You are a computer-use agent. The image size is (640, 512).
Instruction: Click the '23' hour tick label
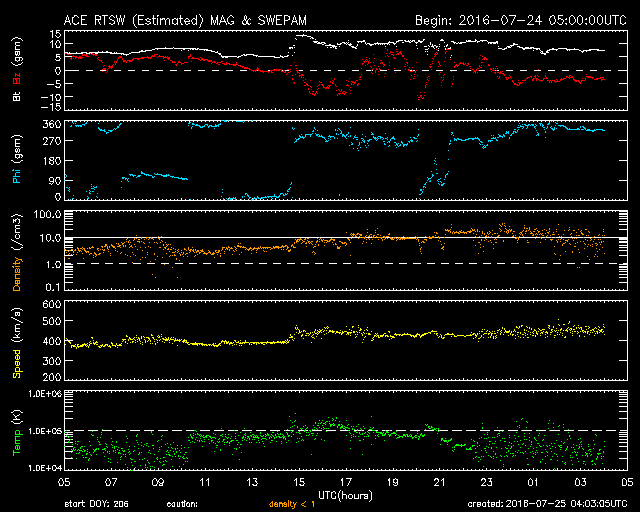coord(487,482)
